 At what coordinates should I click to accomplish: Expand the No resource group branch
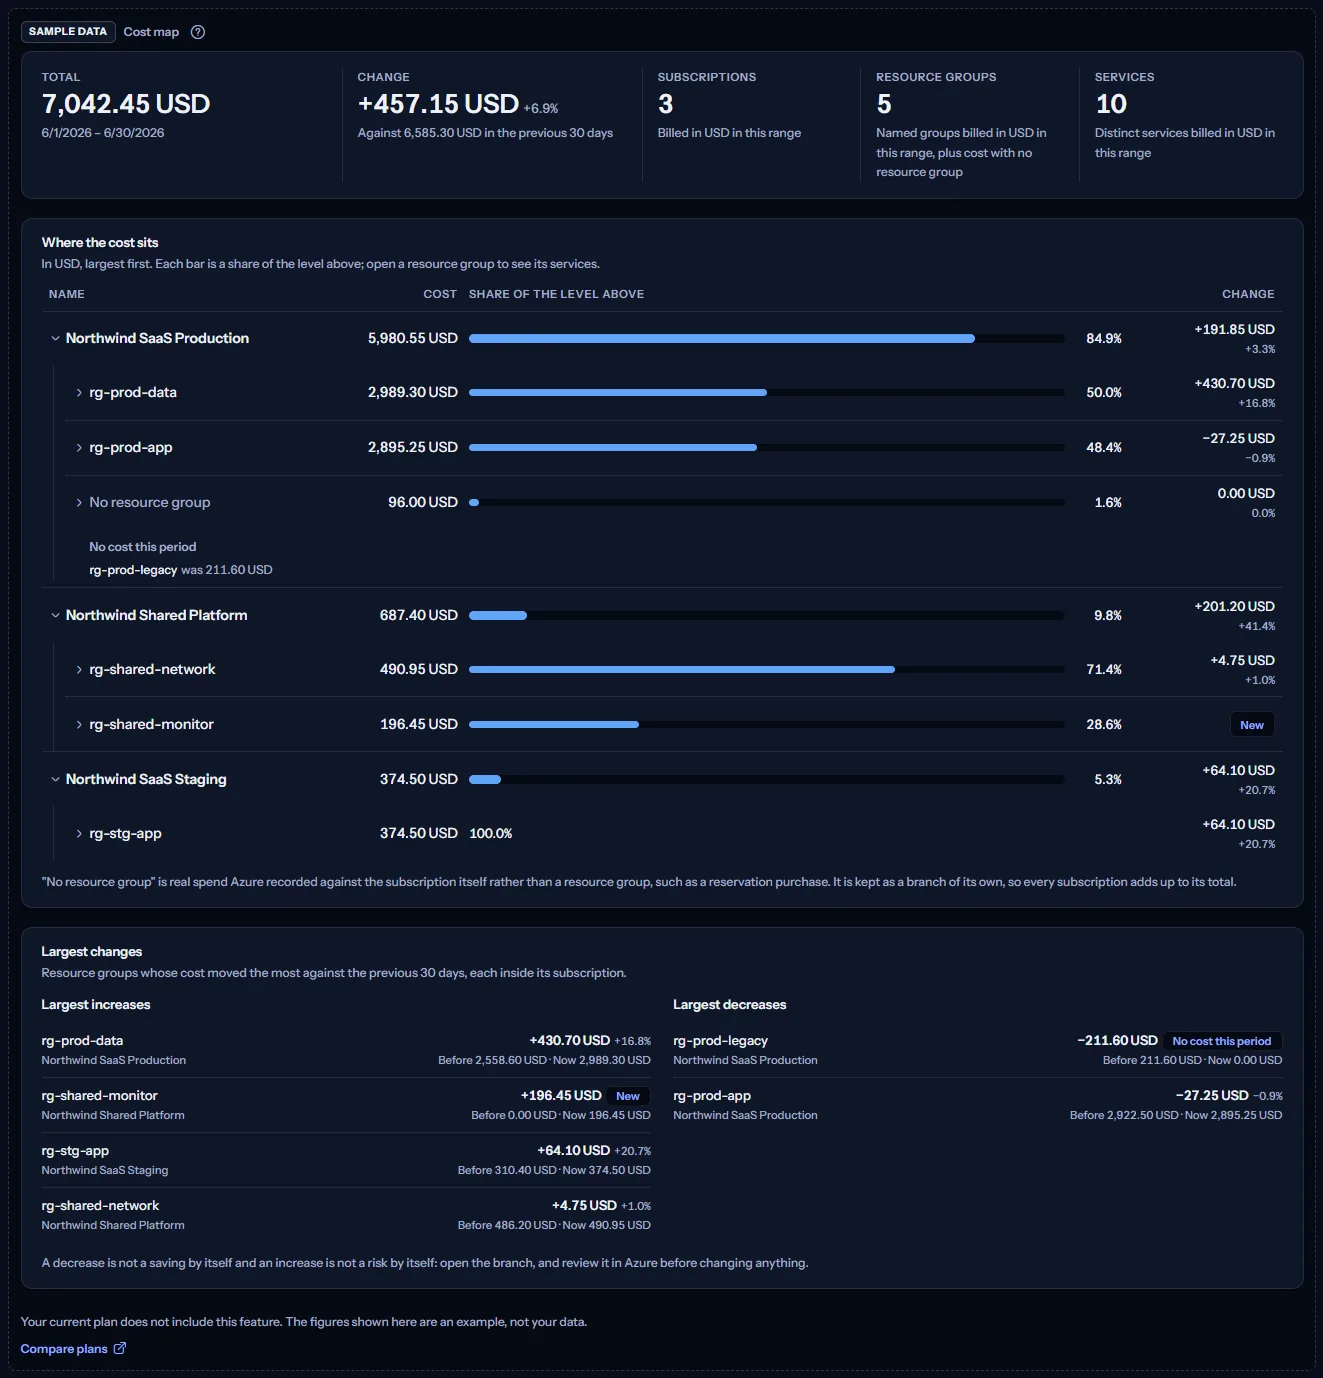point(79,503)
